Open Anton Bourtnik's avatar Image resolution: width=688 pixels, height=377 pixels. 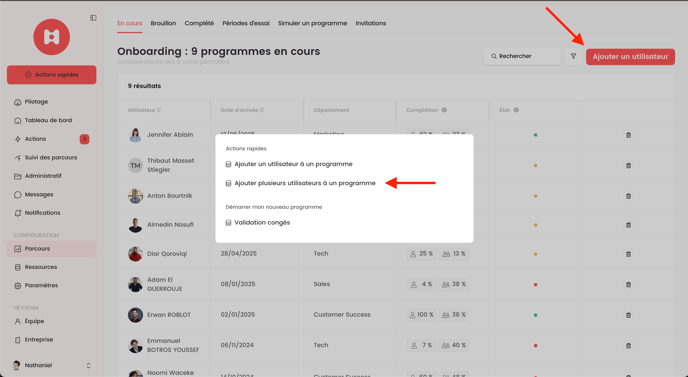[135, 196]
